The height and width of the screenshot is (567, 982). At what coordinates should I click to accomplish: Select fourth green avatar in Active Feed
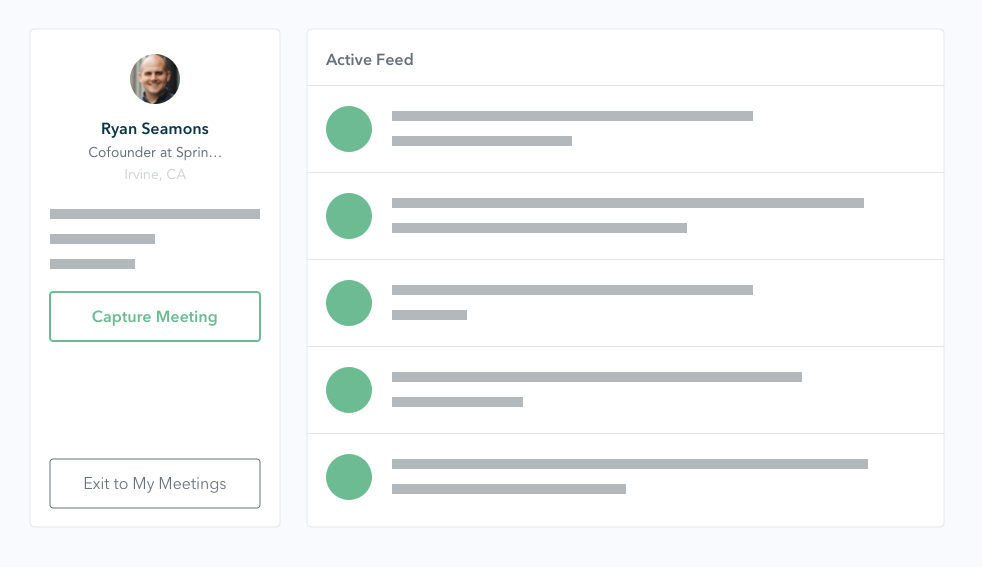coord(349,390)
